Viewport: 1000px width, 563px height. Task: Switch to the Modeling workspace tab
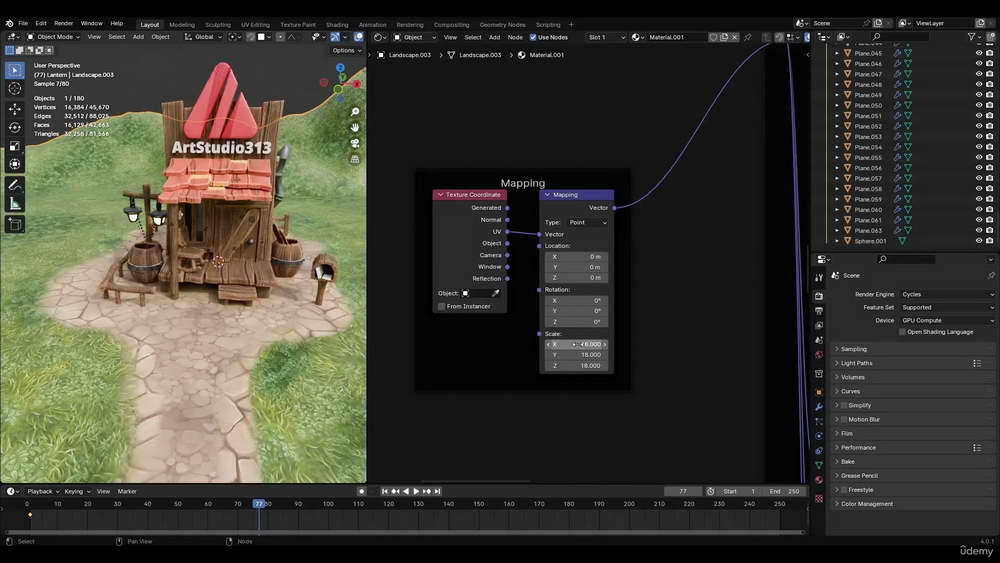[x=182, y=25]
